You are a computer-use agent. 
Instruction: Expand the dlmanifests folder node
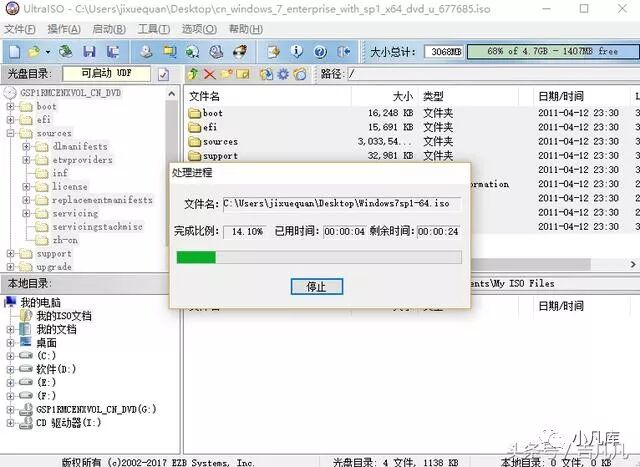[26, 147]
